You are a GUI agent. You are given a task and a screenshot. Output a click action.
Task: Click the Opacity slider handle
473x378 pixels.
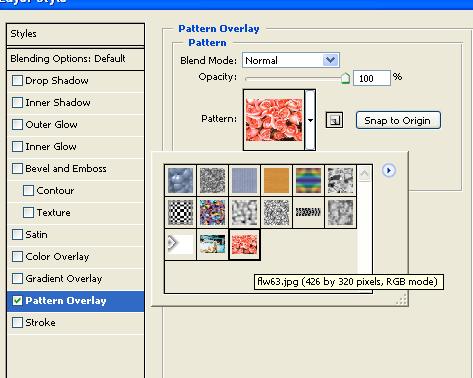(345, 78)
